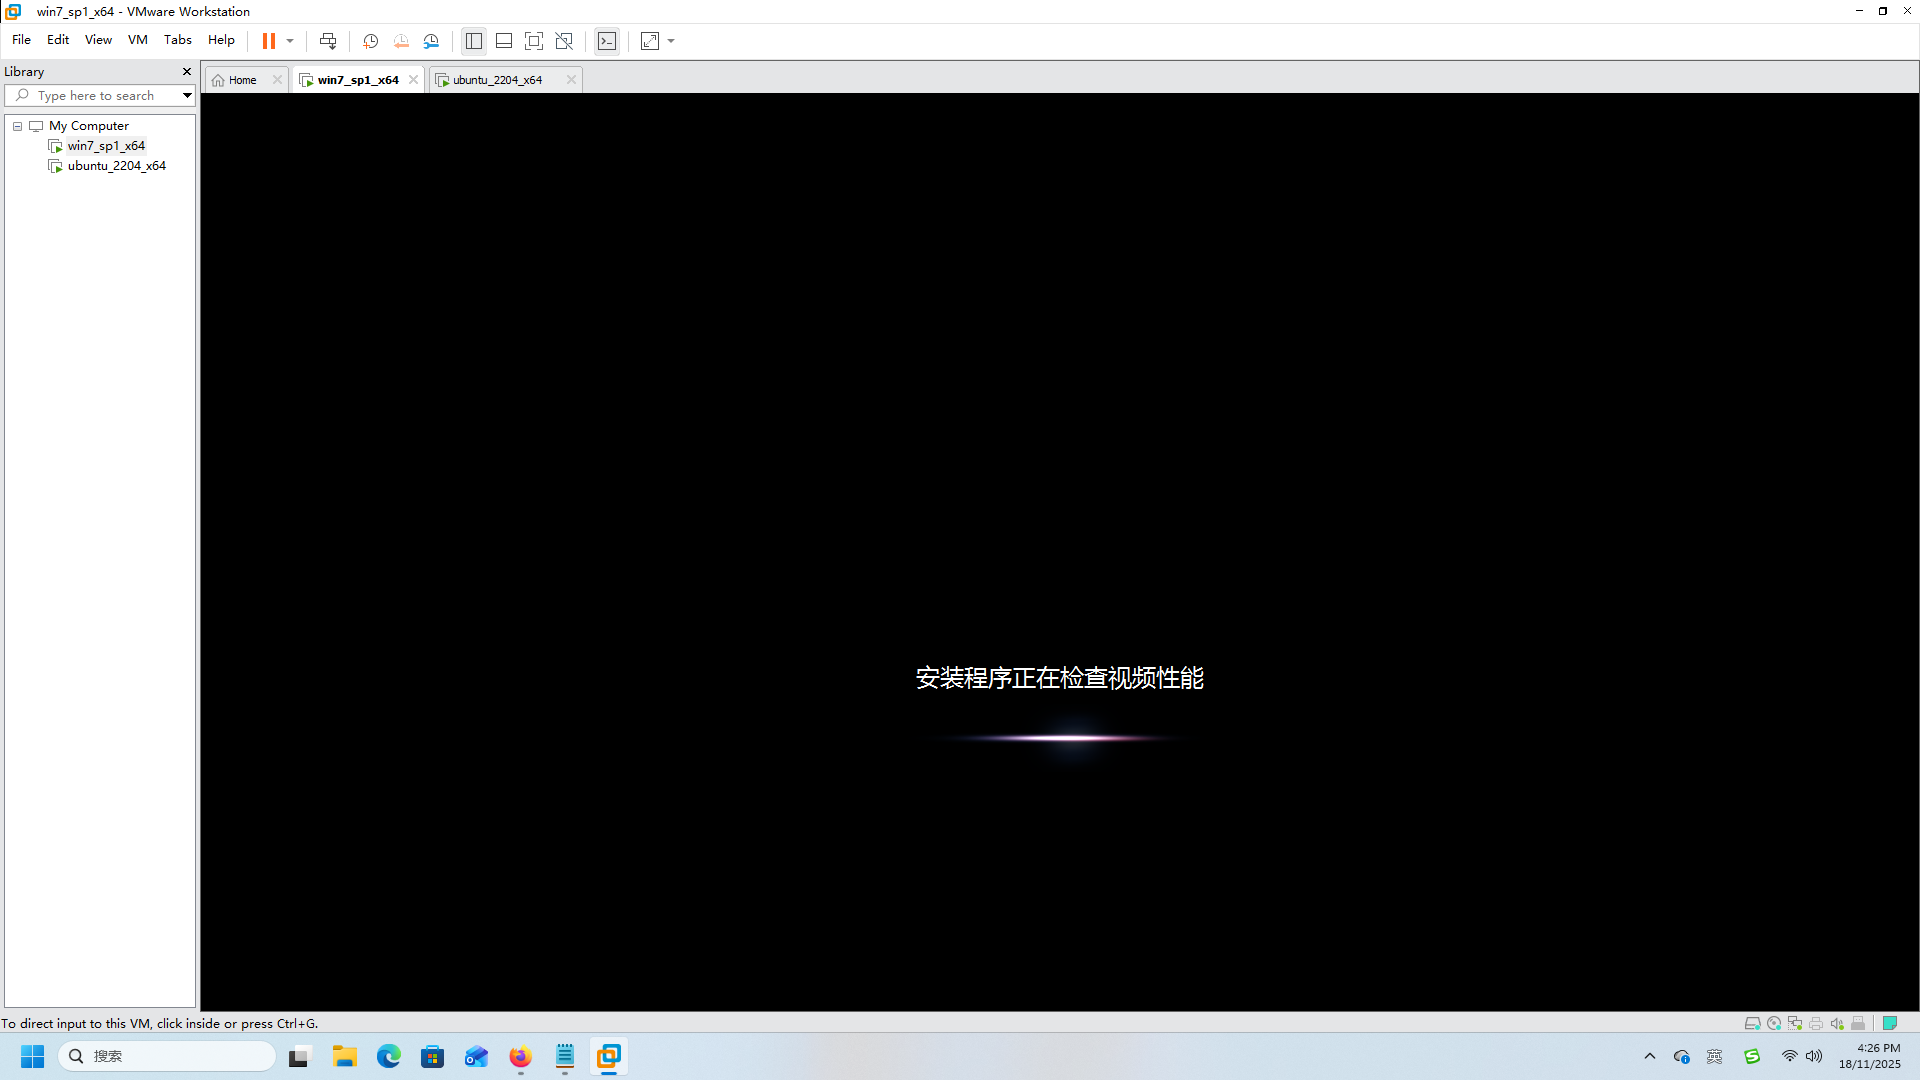1920x1080 pixels.
Task: Toggle Unity mode button
Action: pyautogui.click(x=564, y=41)
